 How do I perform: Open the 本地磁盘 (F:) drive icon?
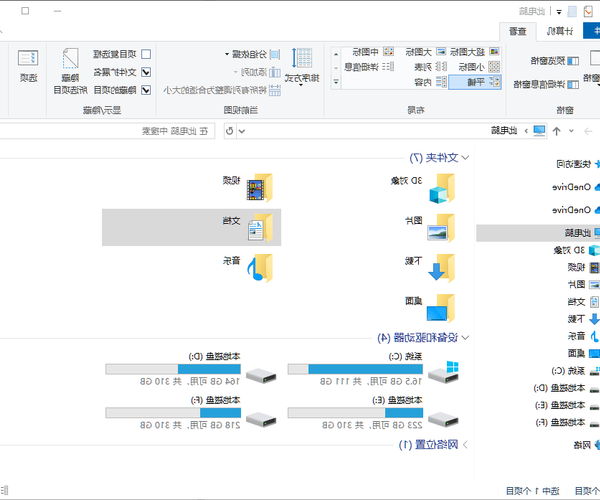click(x=261, y=418)
